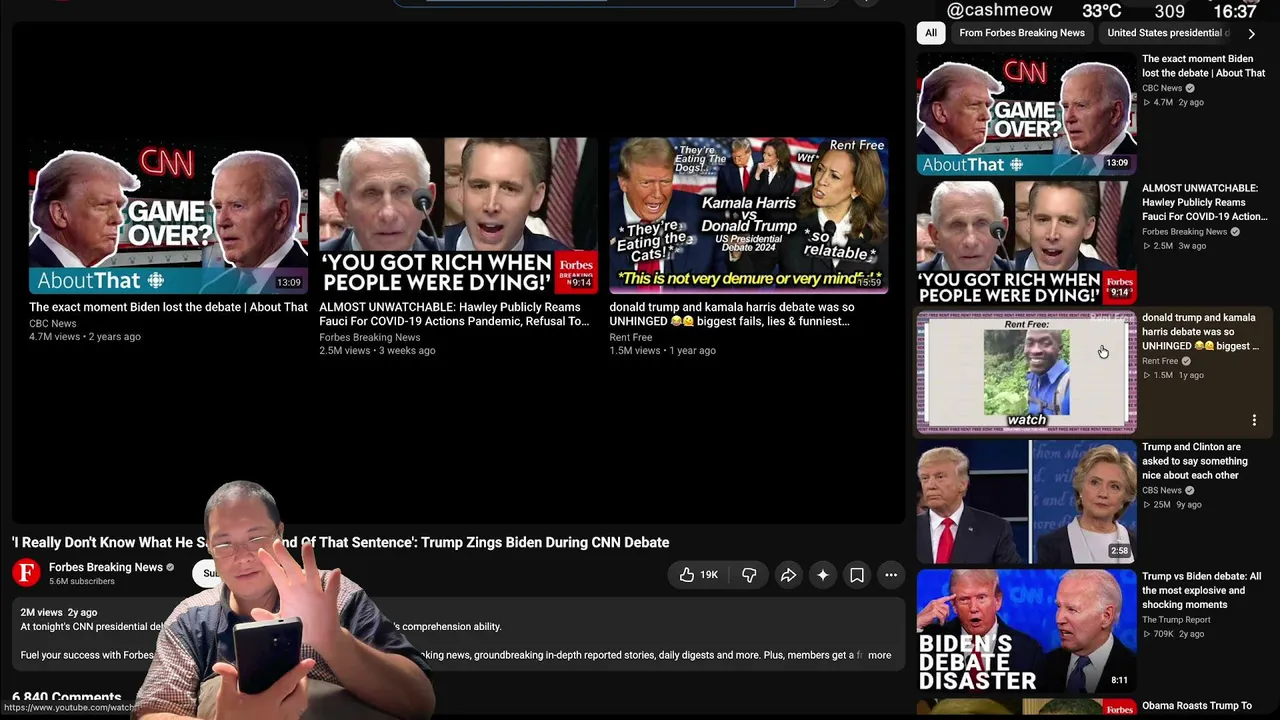Open end-screen title 'The exact moment Biden lost the debate'
The width and height of the screenshot is (1280, 720).
[x=168, y=307]
